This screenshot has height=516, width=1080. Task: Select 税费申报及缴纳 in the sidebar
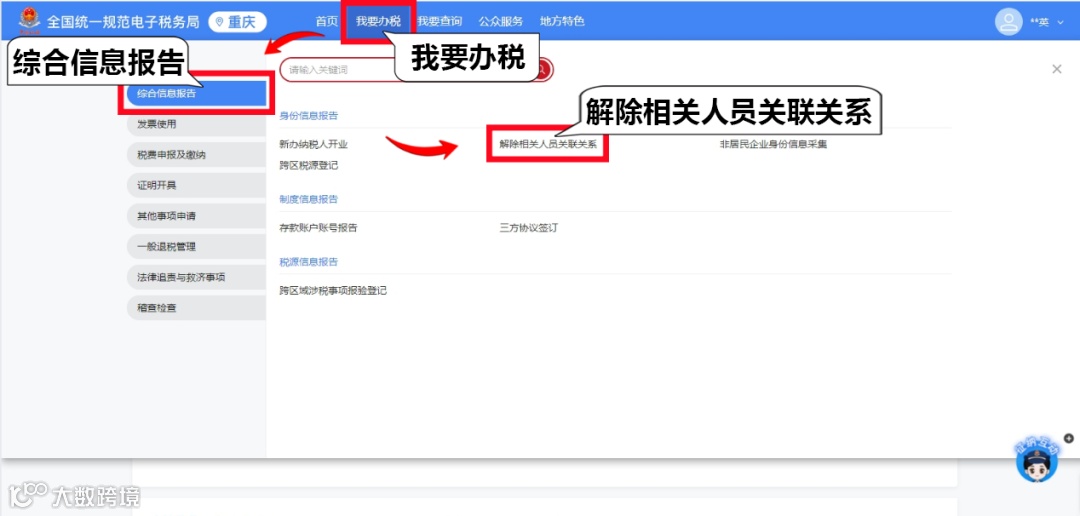click(x=197, y=155)
